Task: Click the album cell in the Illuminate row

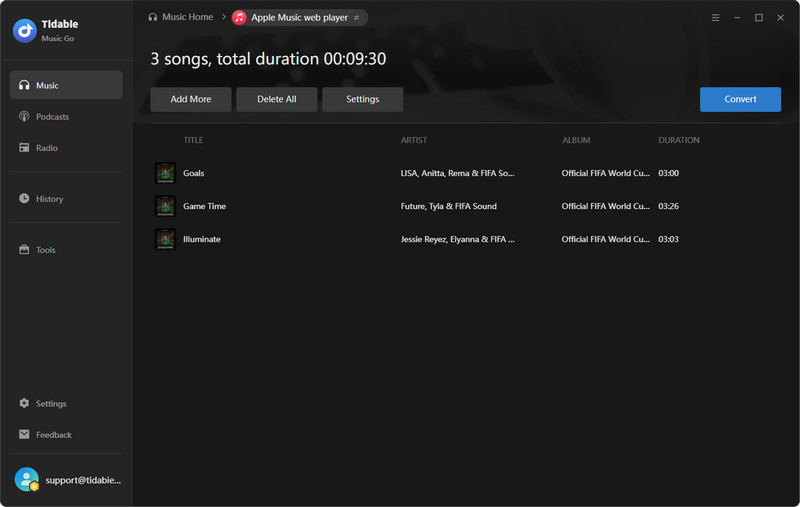Action: (606, 239)
